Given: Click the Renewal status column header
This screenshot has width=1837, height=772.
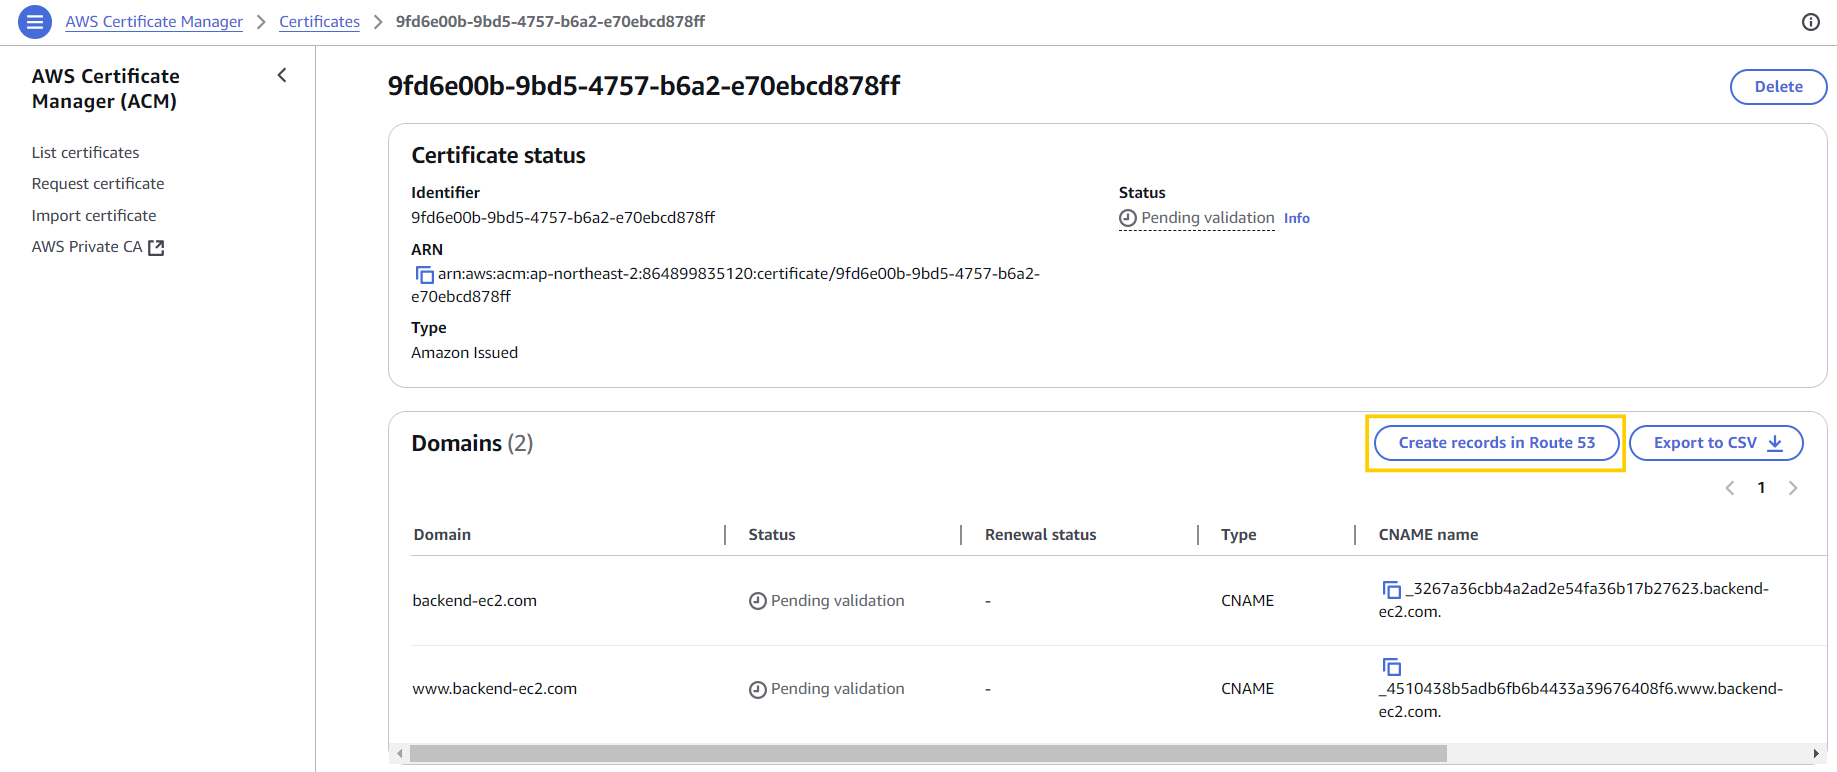Looking at the screenshot, I should 1040,535.
